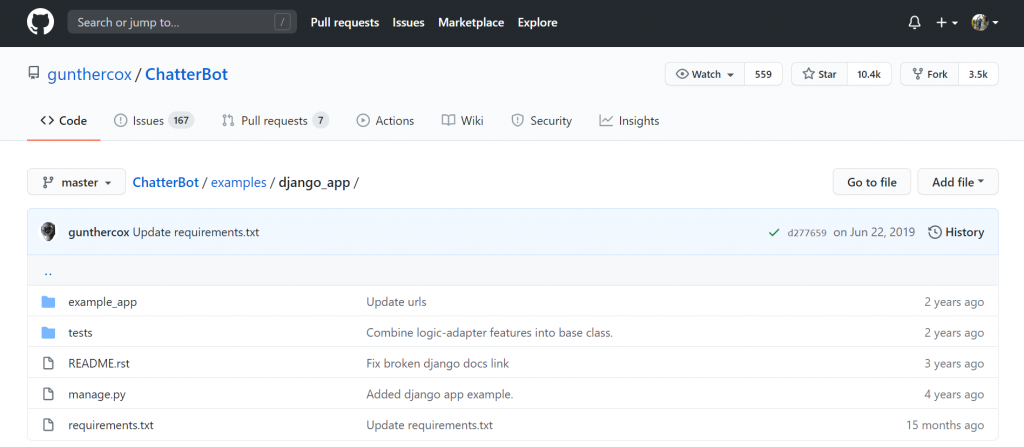This screenshot has height=447, width=1024.
Task: Open the Actions tab
Action: point(385,121)
